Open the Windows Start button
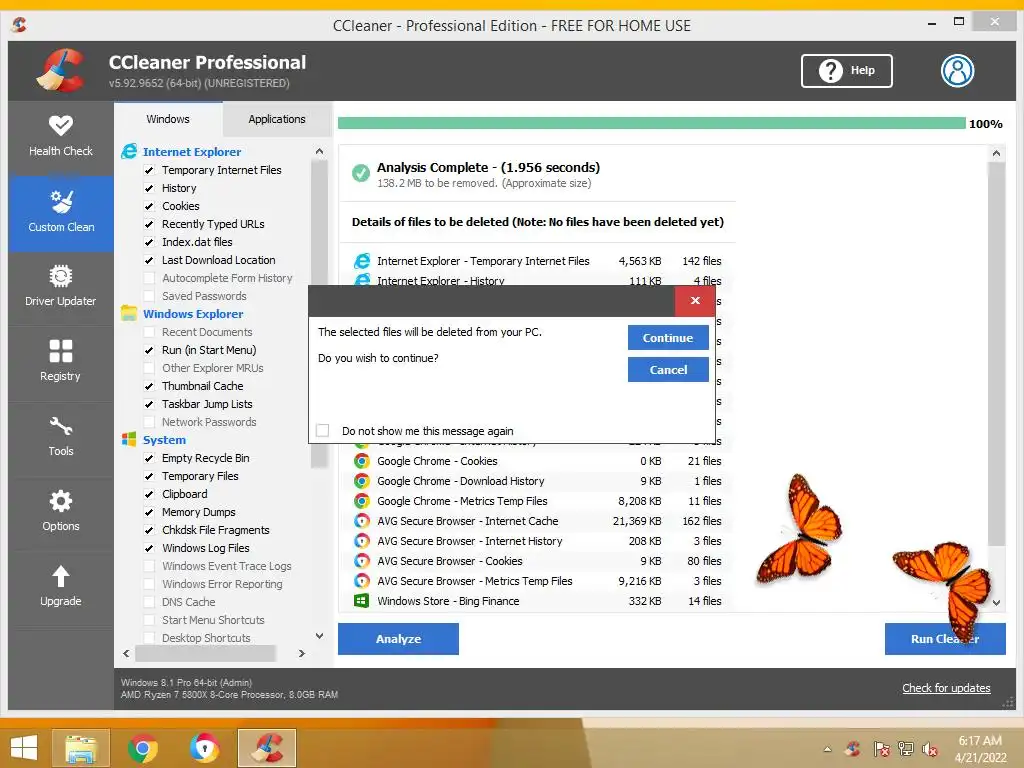1024x768 pixels. pos(24,748)
